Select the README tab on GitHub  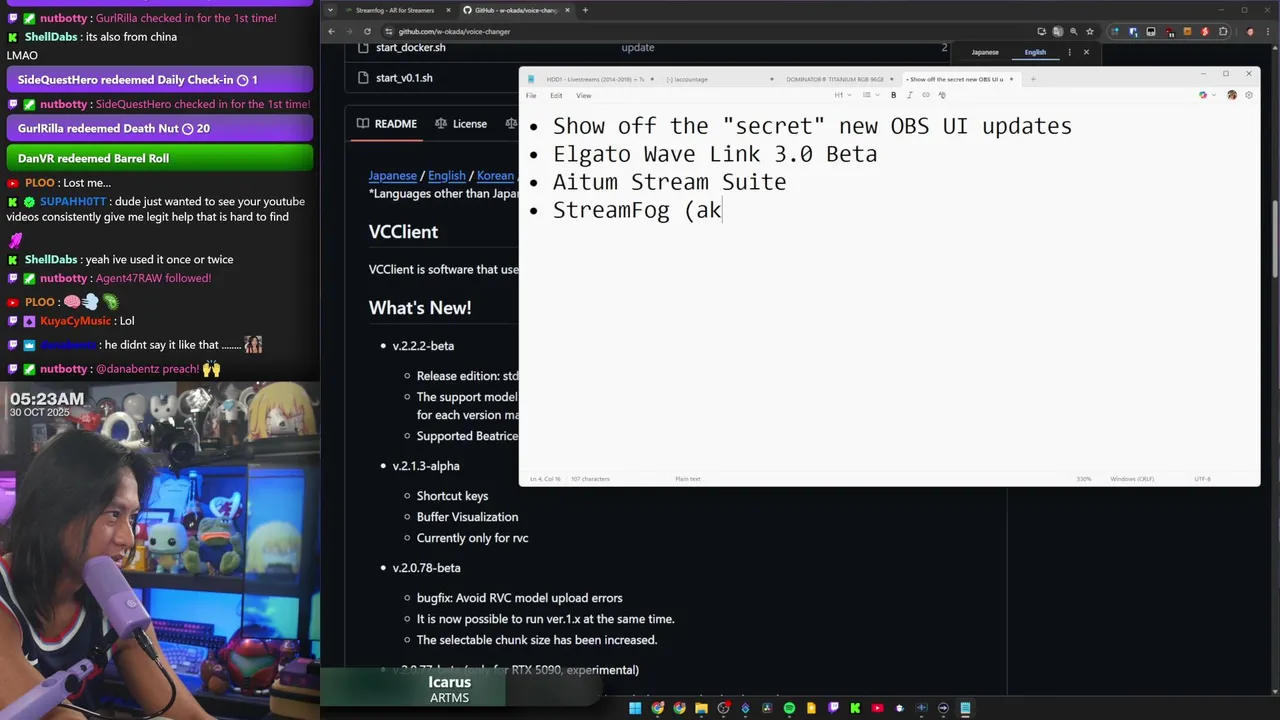tap(387, 124)
